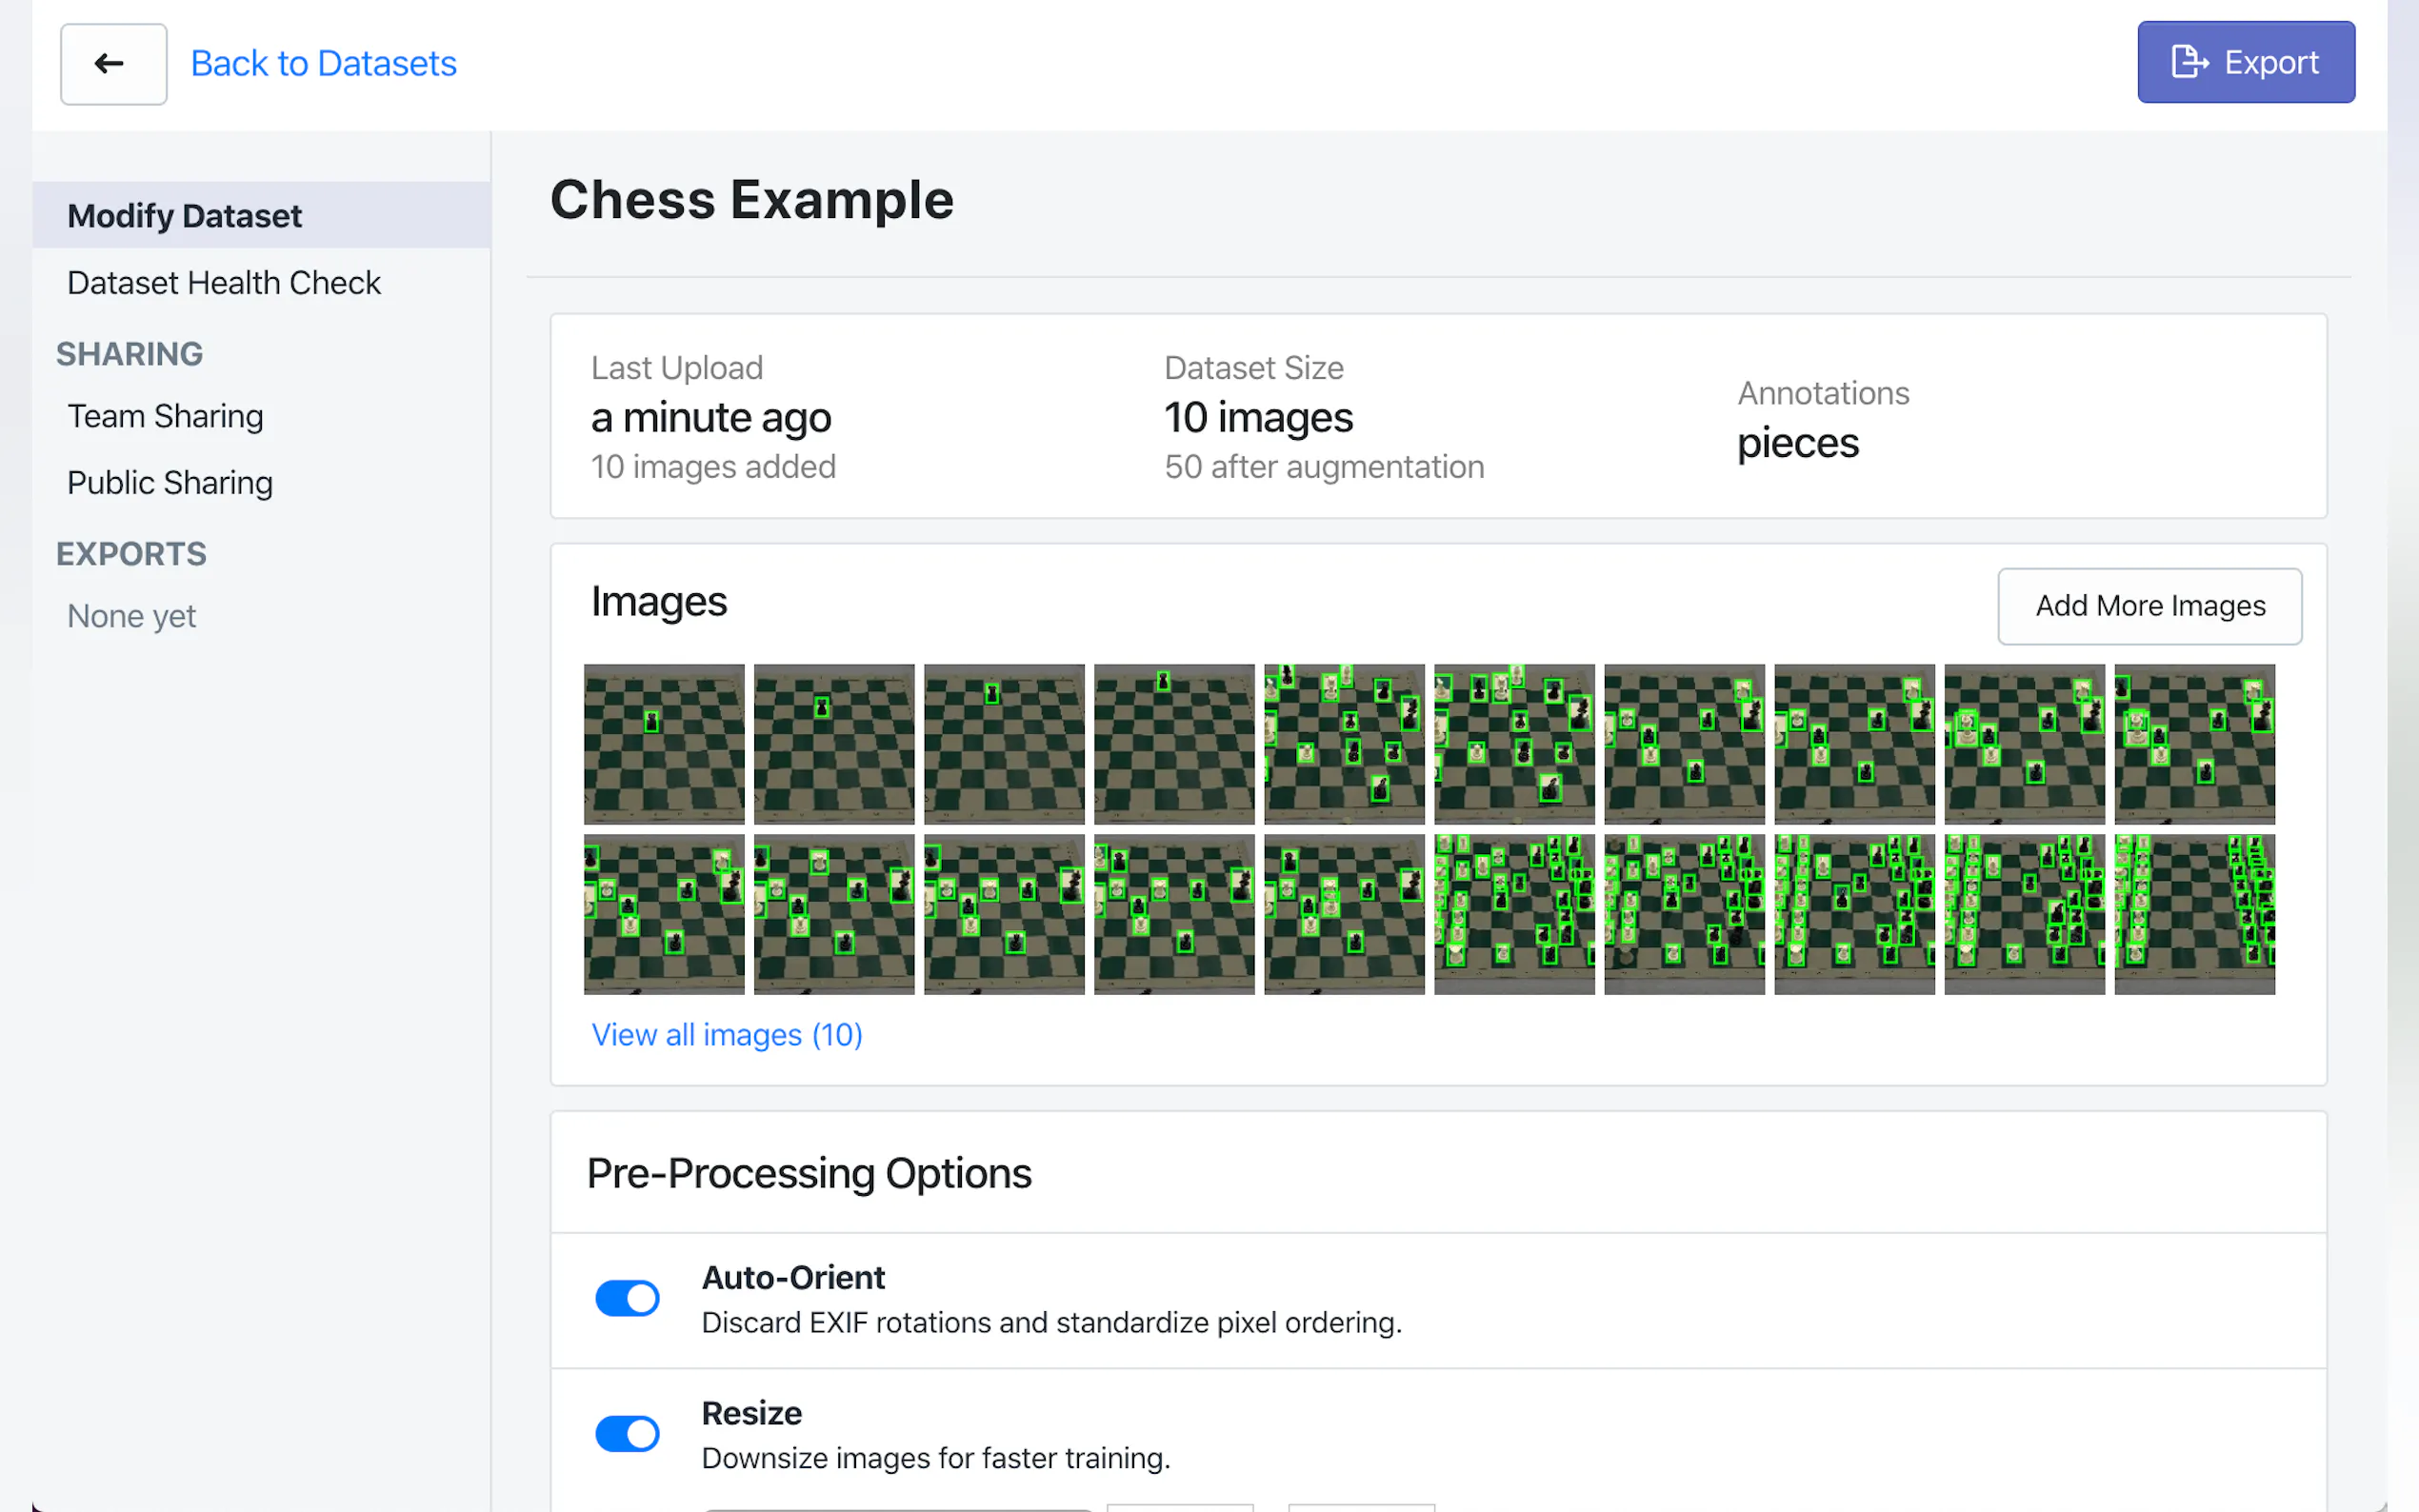
Task: Click the Export button with file icon
Action: 2245,62
